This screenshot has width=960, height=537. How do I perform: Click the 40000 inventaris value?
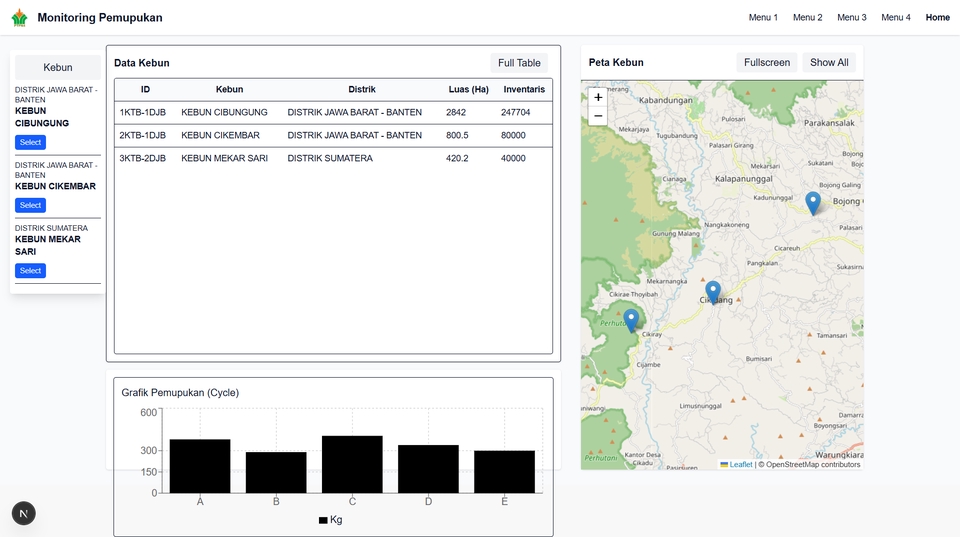(x=513, y=159)
